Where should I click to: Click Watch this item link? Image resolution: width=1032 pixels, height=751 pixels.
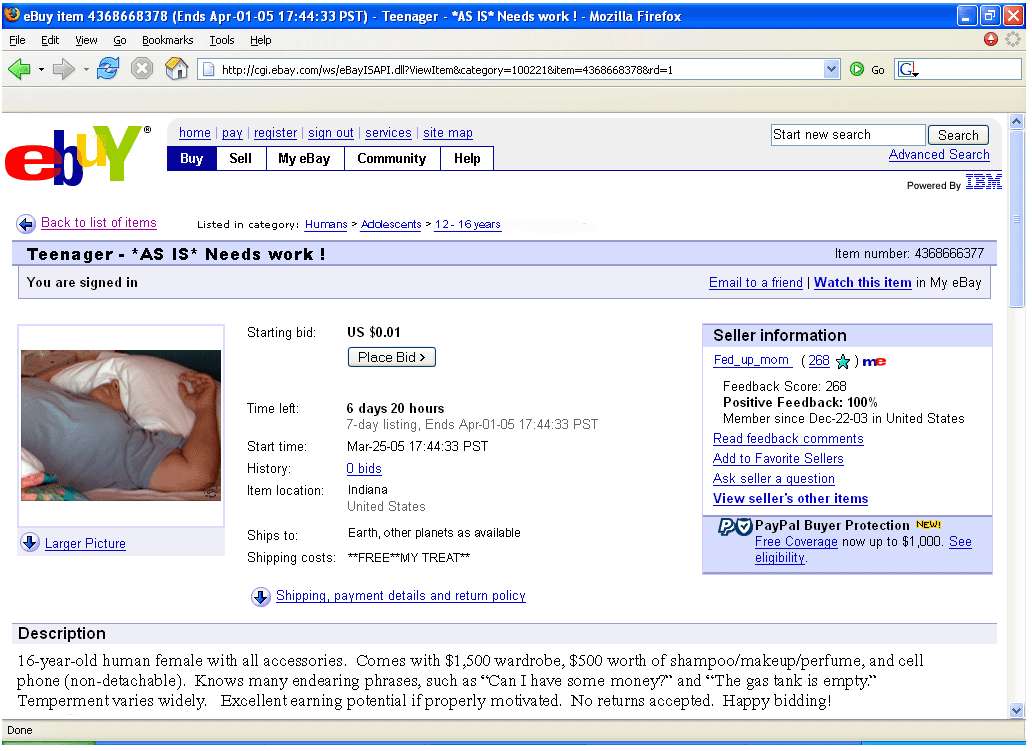[x=863, y=282]
